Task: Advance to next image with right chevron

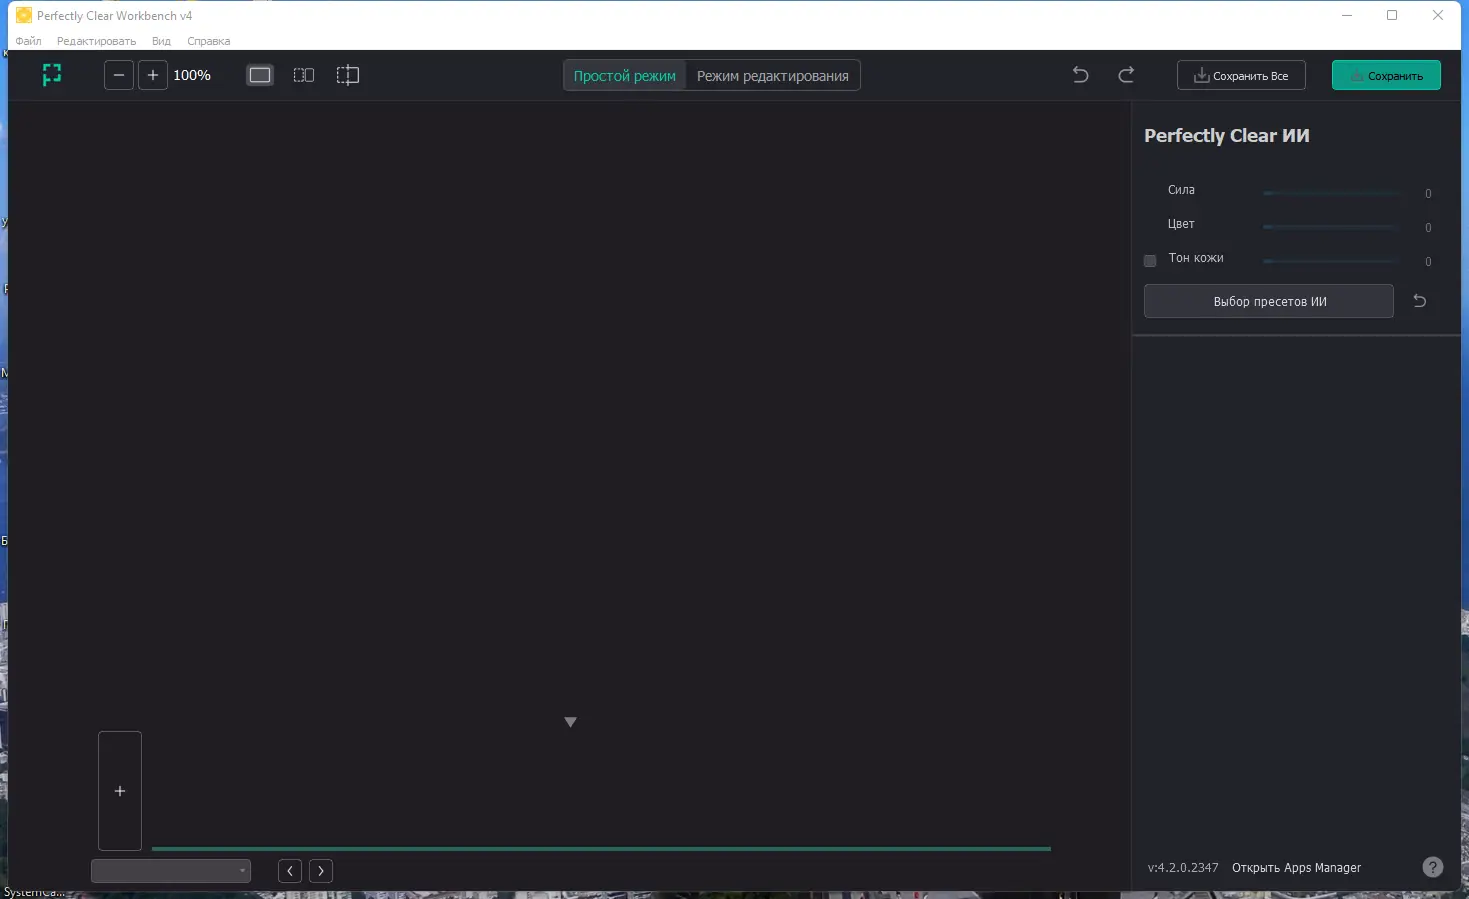Action: point(320,870)
